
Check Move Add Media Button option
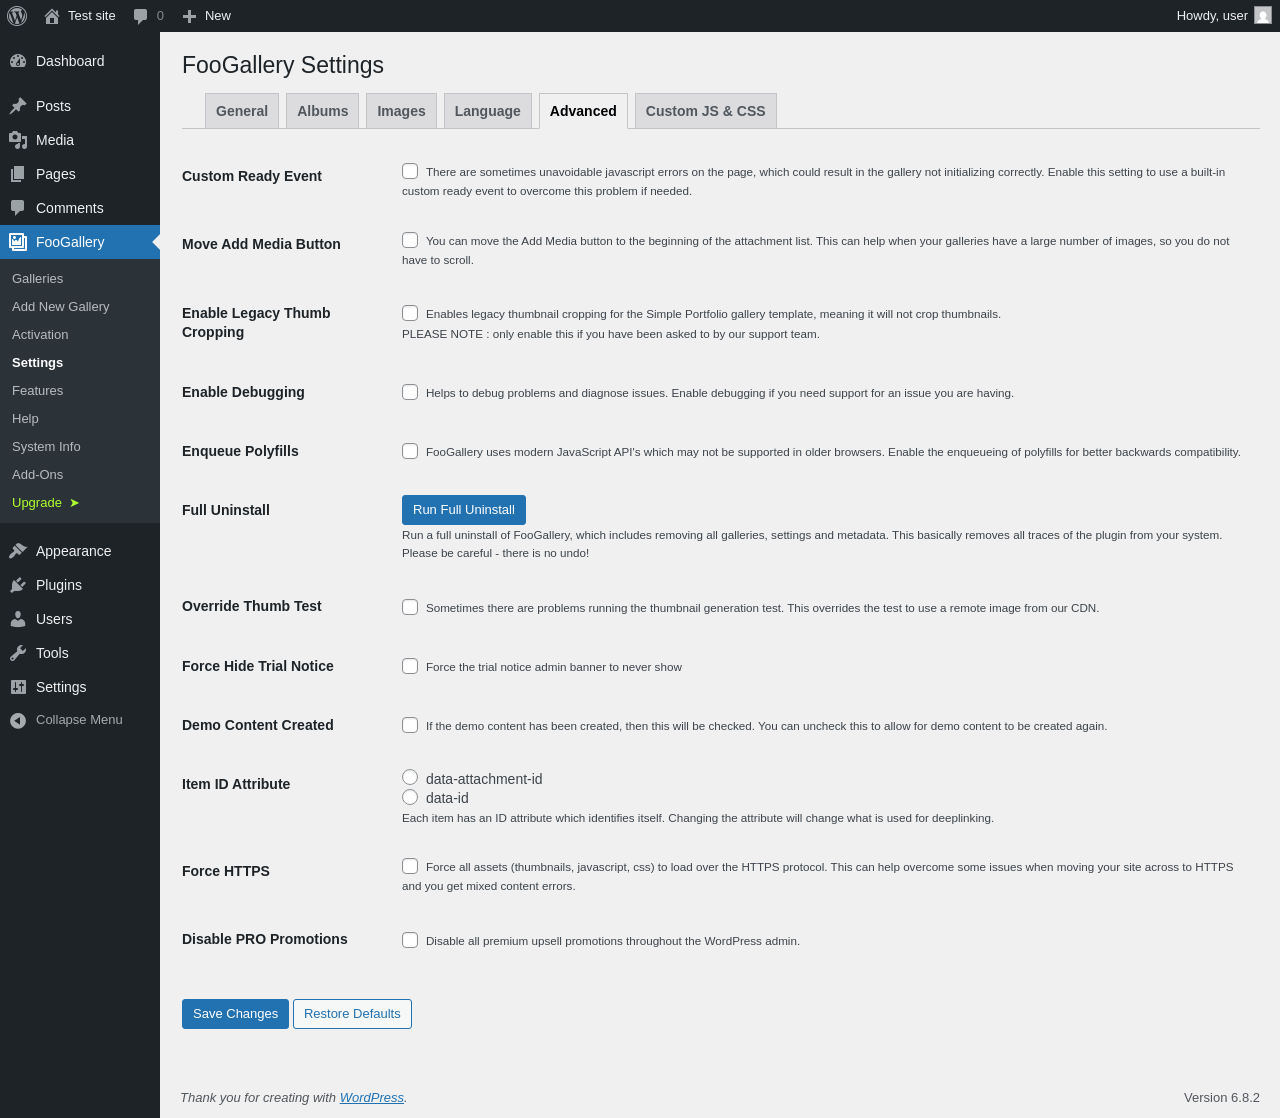tap(410, 240)
